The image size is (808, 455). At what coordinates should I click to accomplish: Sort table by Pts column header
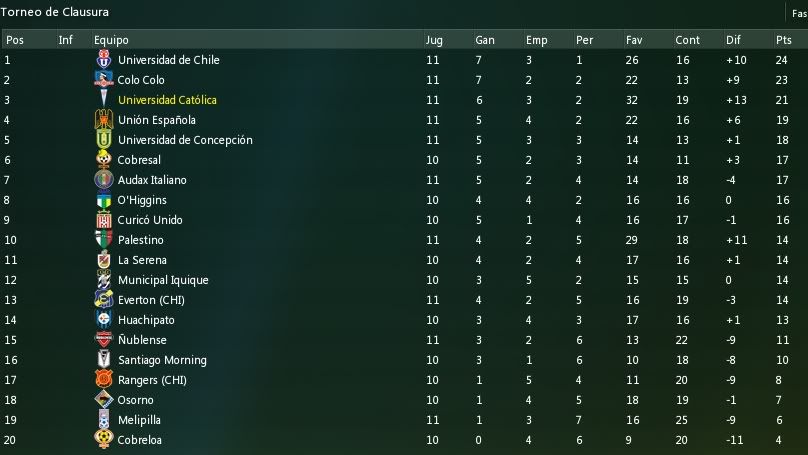click(x=783, y=40)
